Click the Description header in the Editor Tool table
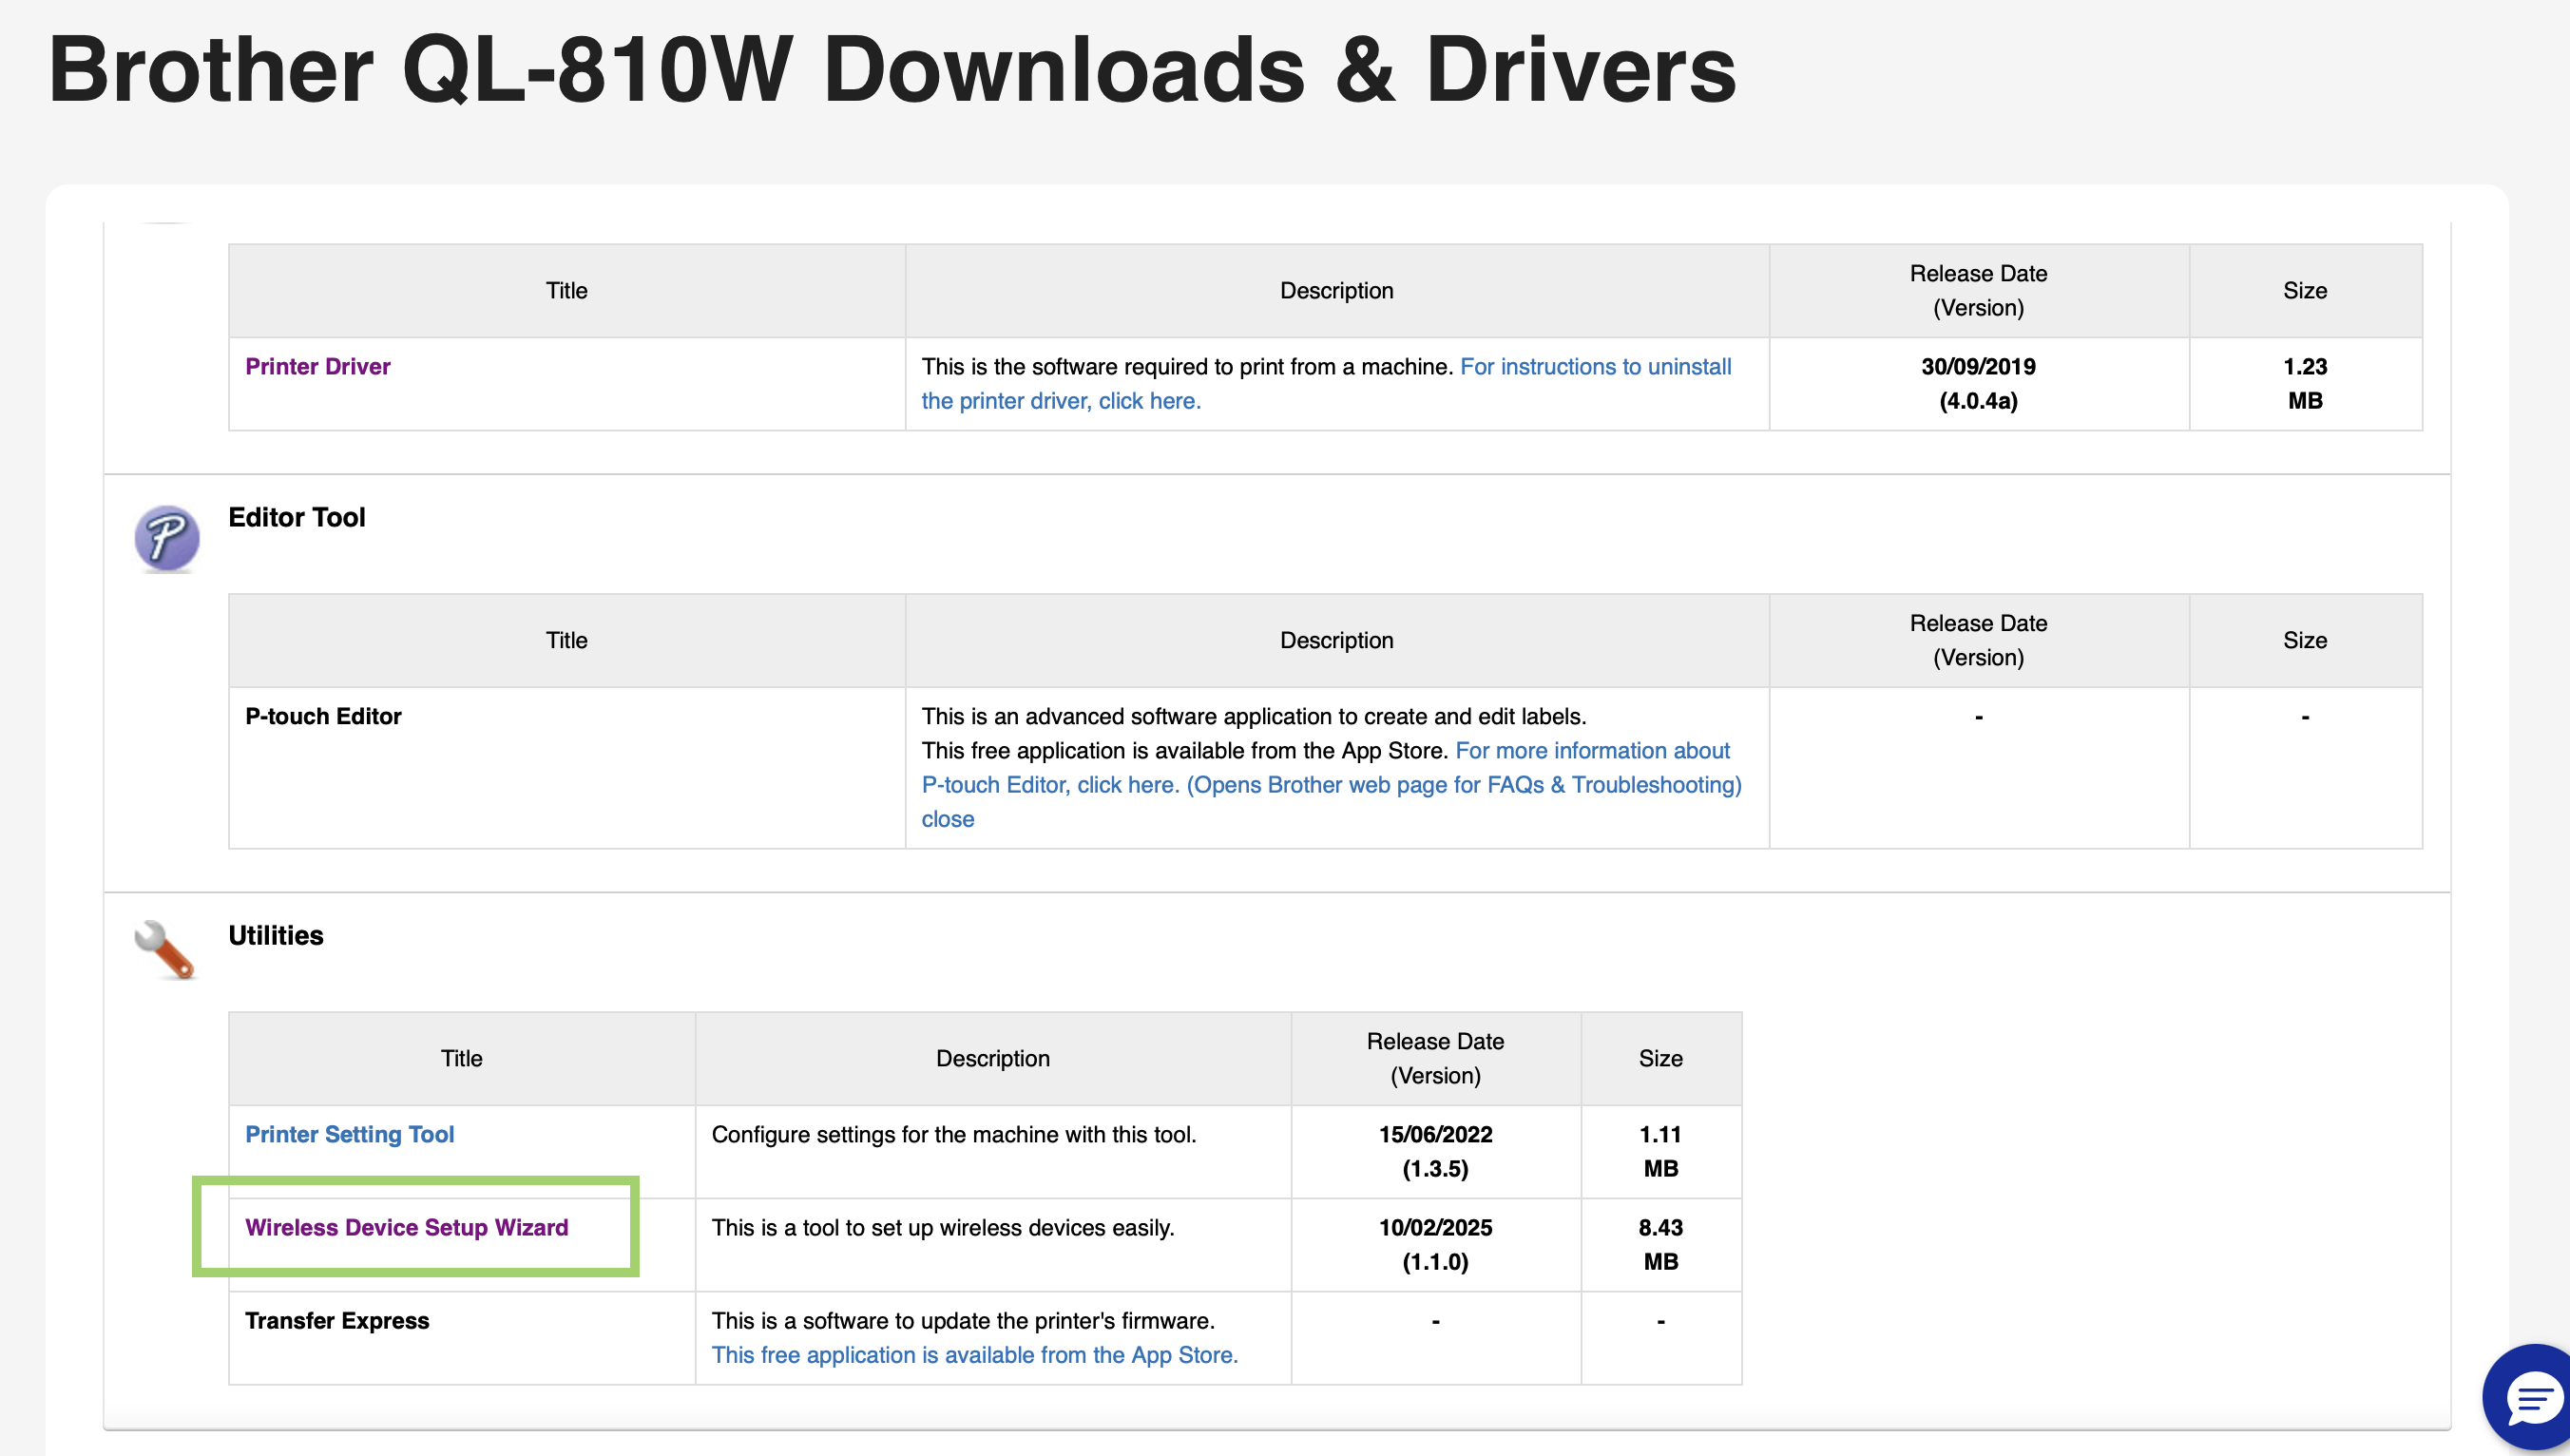The image size is (2570, 1456). [1336, 640]
